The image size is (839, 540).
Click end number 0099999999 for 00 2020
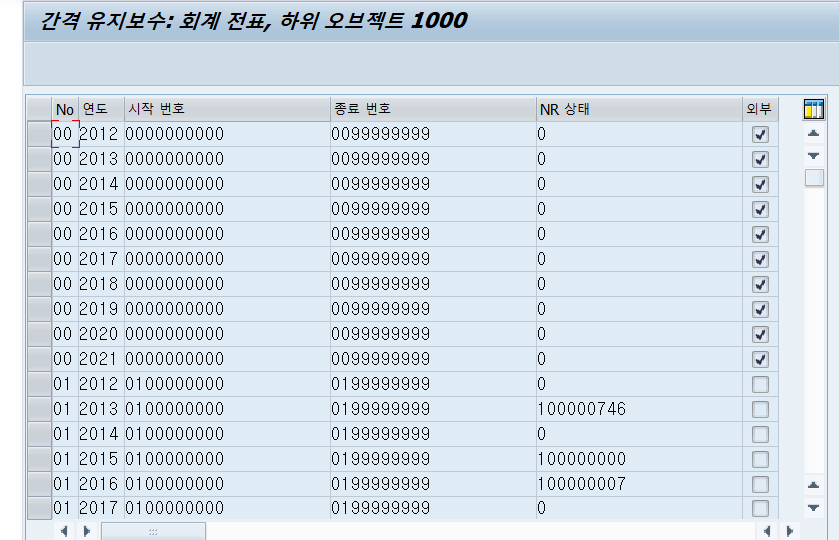[433, 334]
